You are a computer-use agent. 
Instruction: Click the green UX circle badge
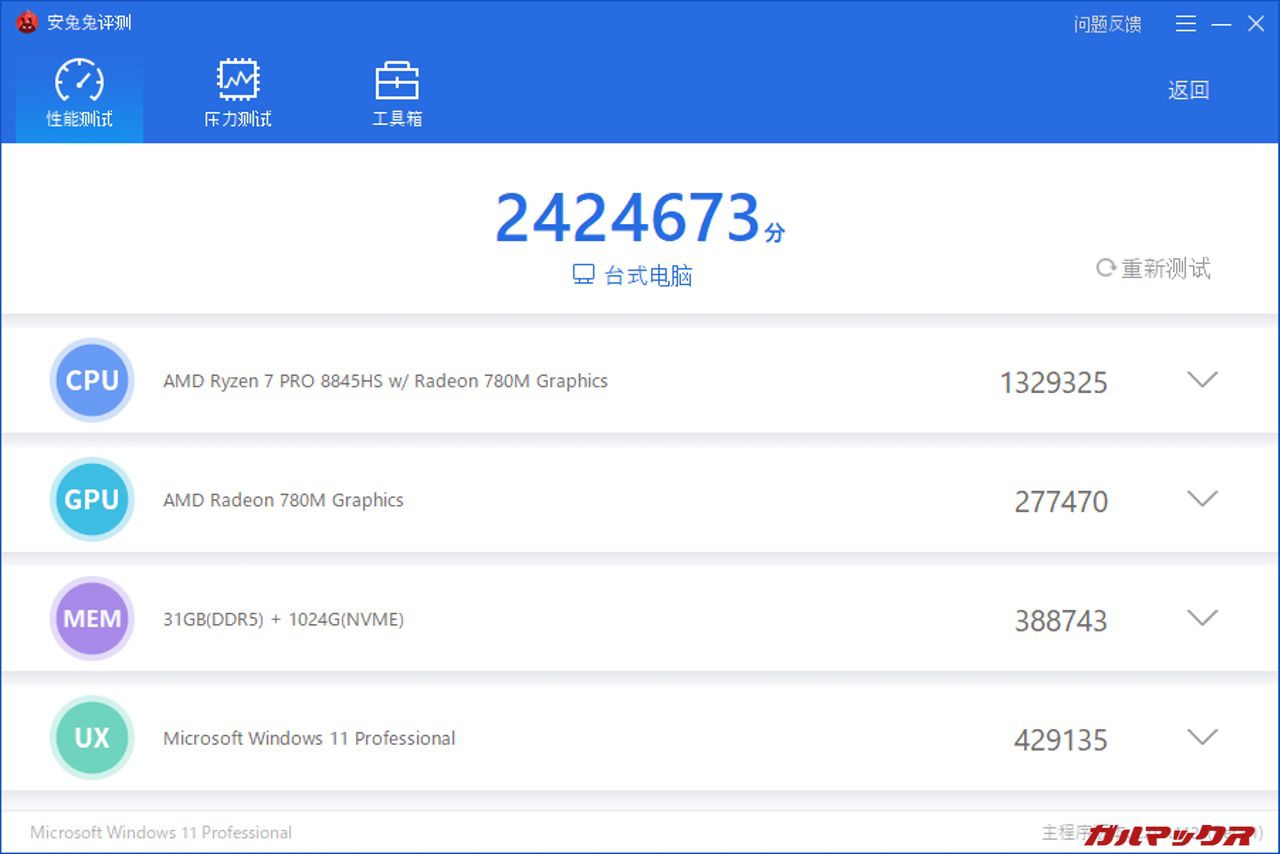(92, 738)
